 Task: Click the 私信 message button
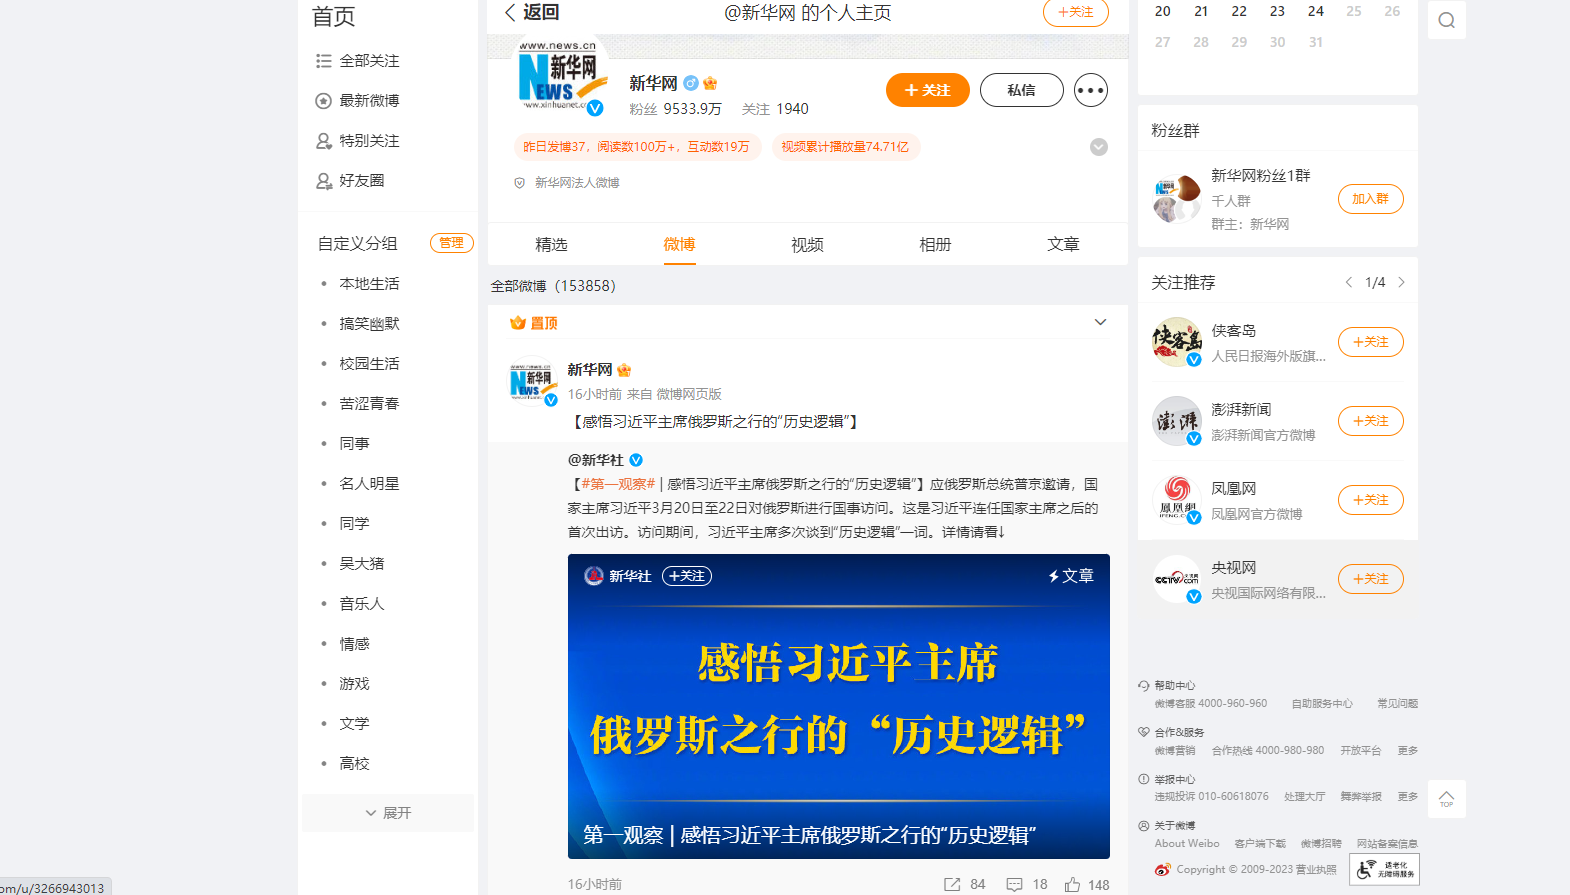pyautogui.click(x=1021, y=90)
